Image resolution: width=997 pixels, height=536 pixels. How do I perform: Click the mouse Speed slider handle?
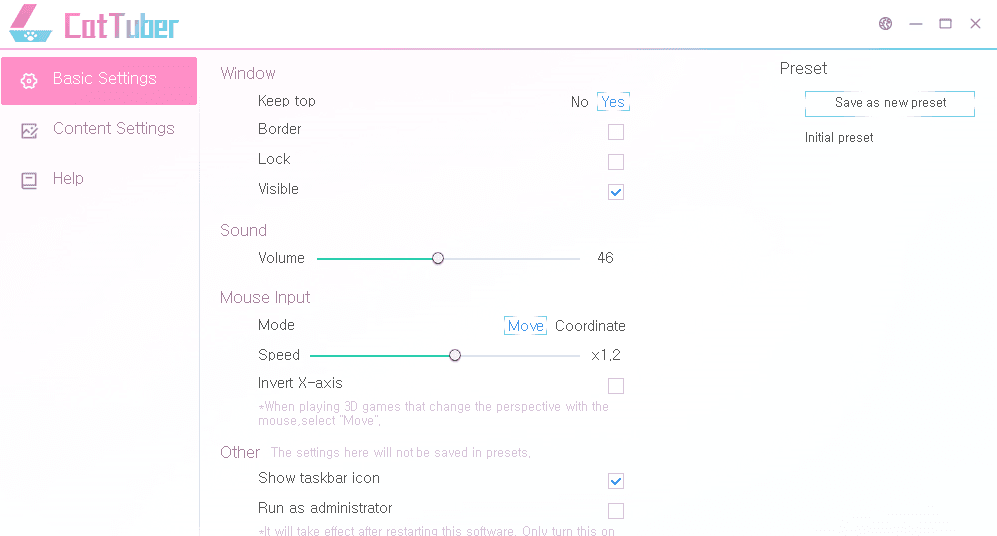pyautogui.click(x=455, y=355)
